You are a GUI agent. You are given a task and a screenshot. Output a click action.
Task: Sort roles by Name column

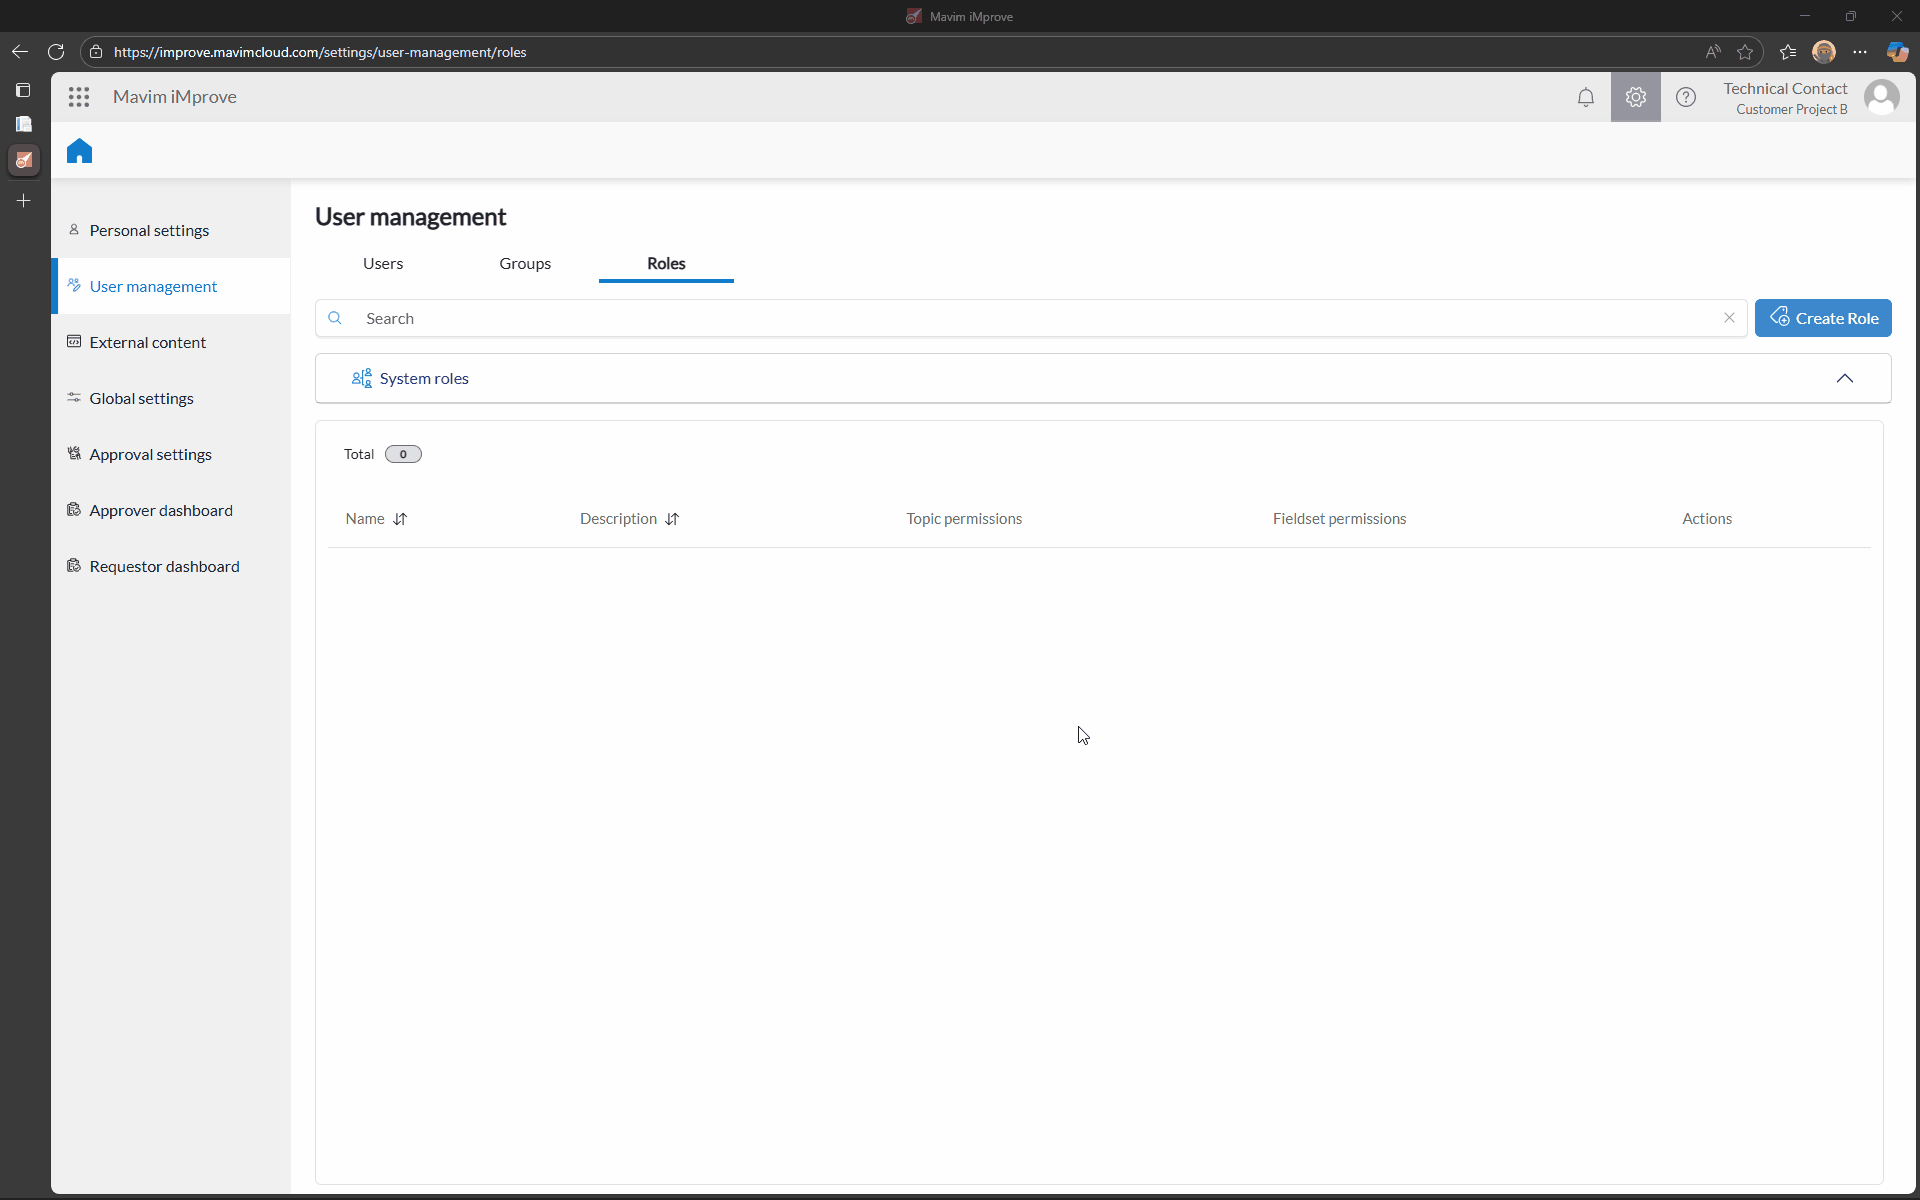point(400,519)
